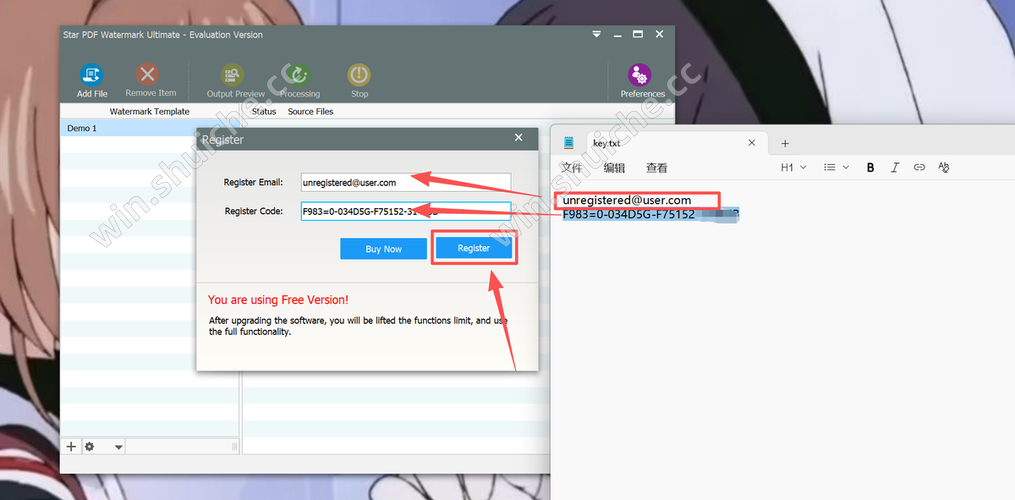
Task: Expand the H1 heading dropdown
Action: [x=794, y=167]
